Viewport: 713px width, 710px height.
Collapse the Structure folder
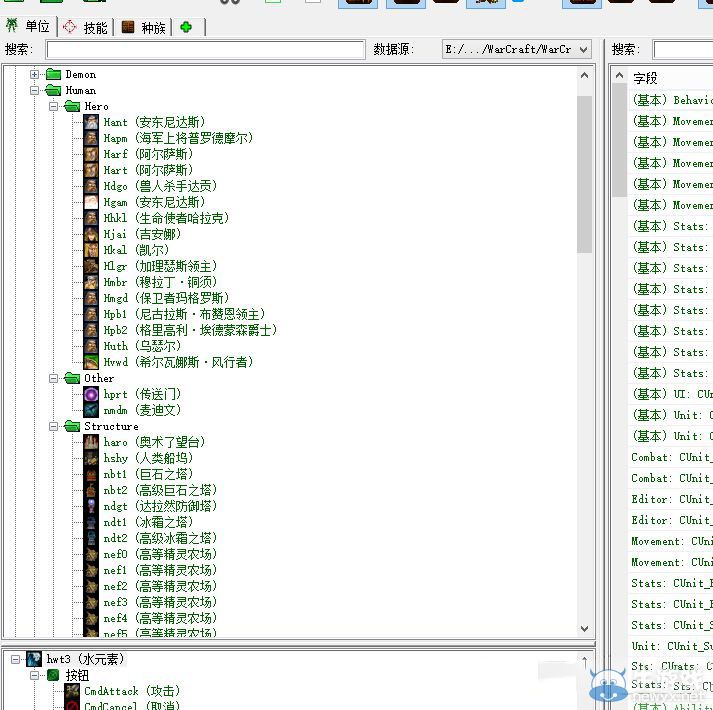coord(54,426)
